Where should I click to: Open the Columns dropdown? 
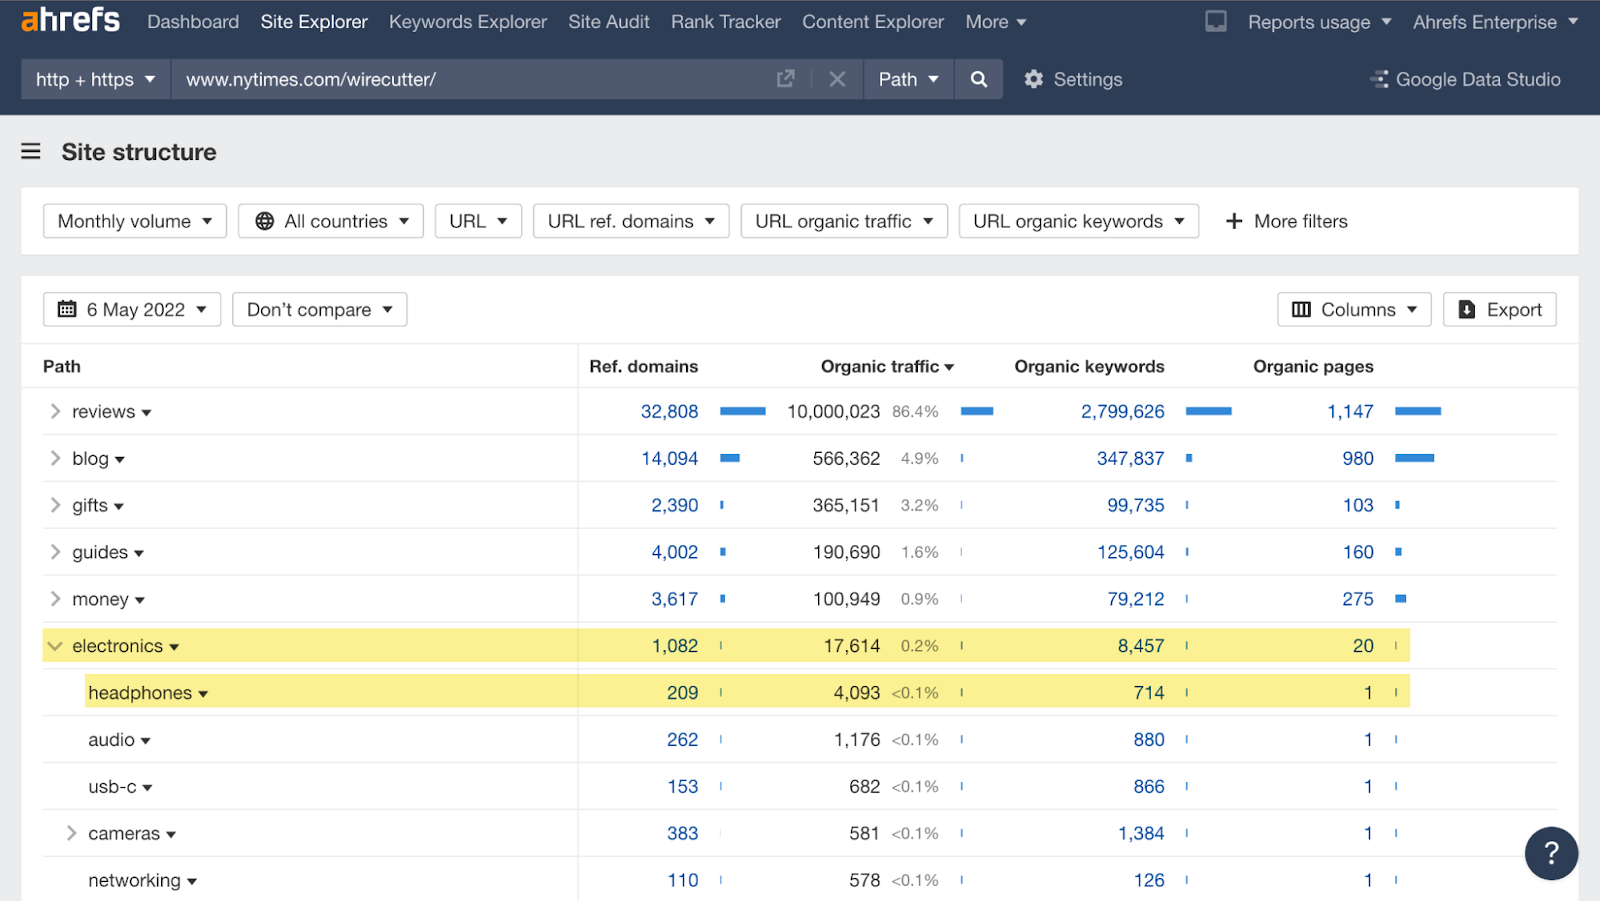(x=1354, y=310)
